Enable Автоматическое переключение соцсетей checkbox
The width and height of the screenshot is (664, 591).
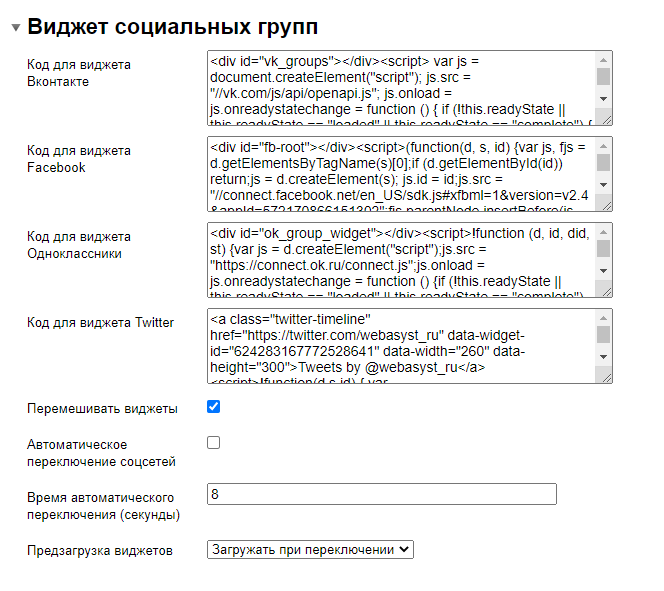click(213, 442)
